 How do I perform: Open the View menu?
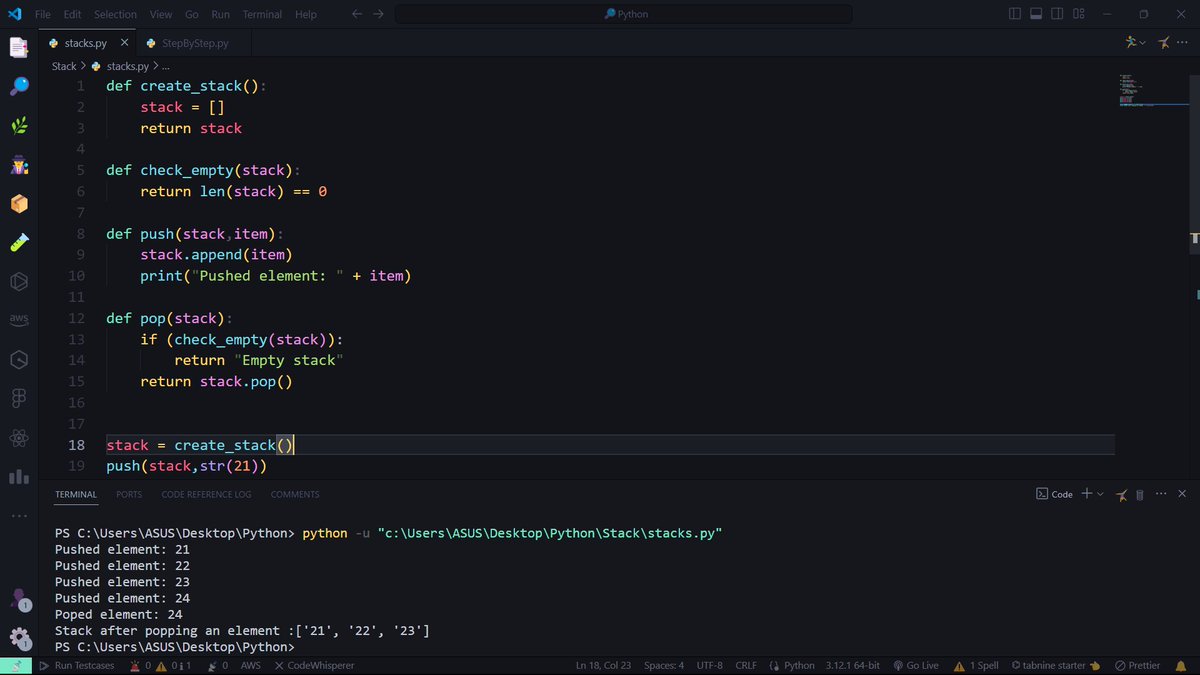(161, 14)
